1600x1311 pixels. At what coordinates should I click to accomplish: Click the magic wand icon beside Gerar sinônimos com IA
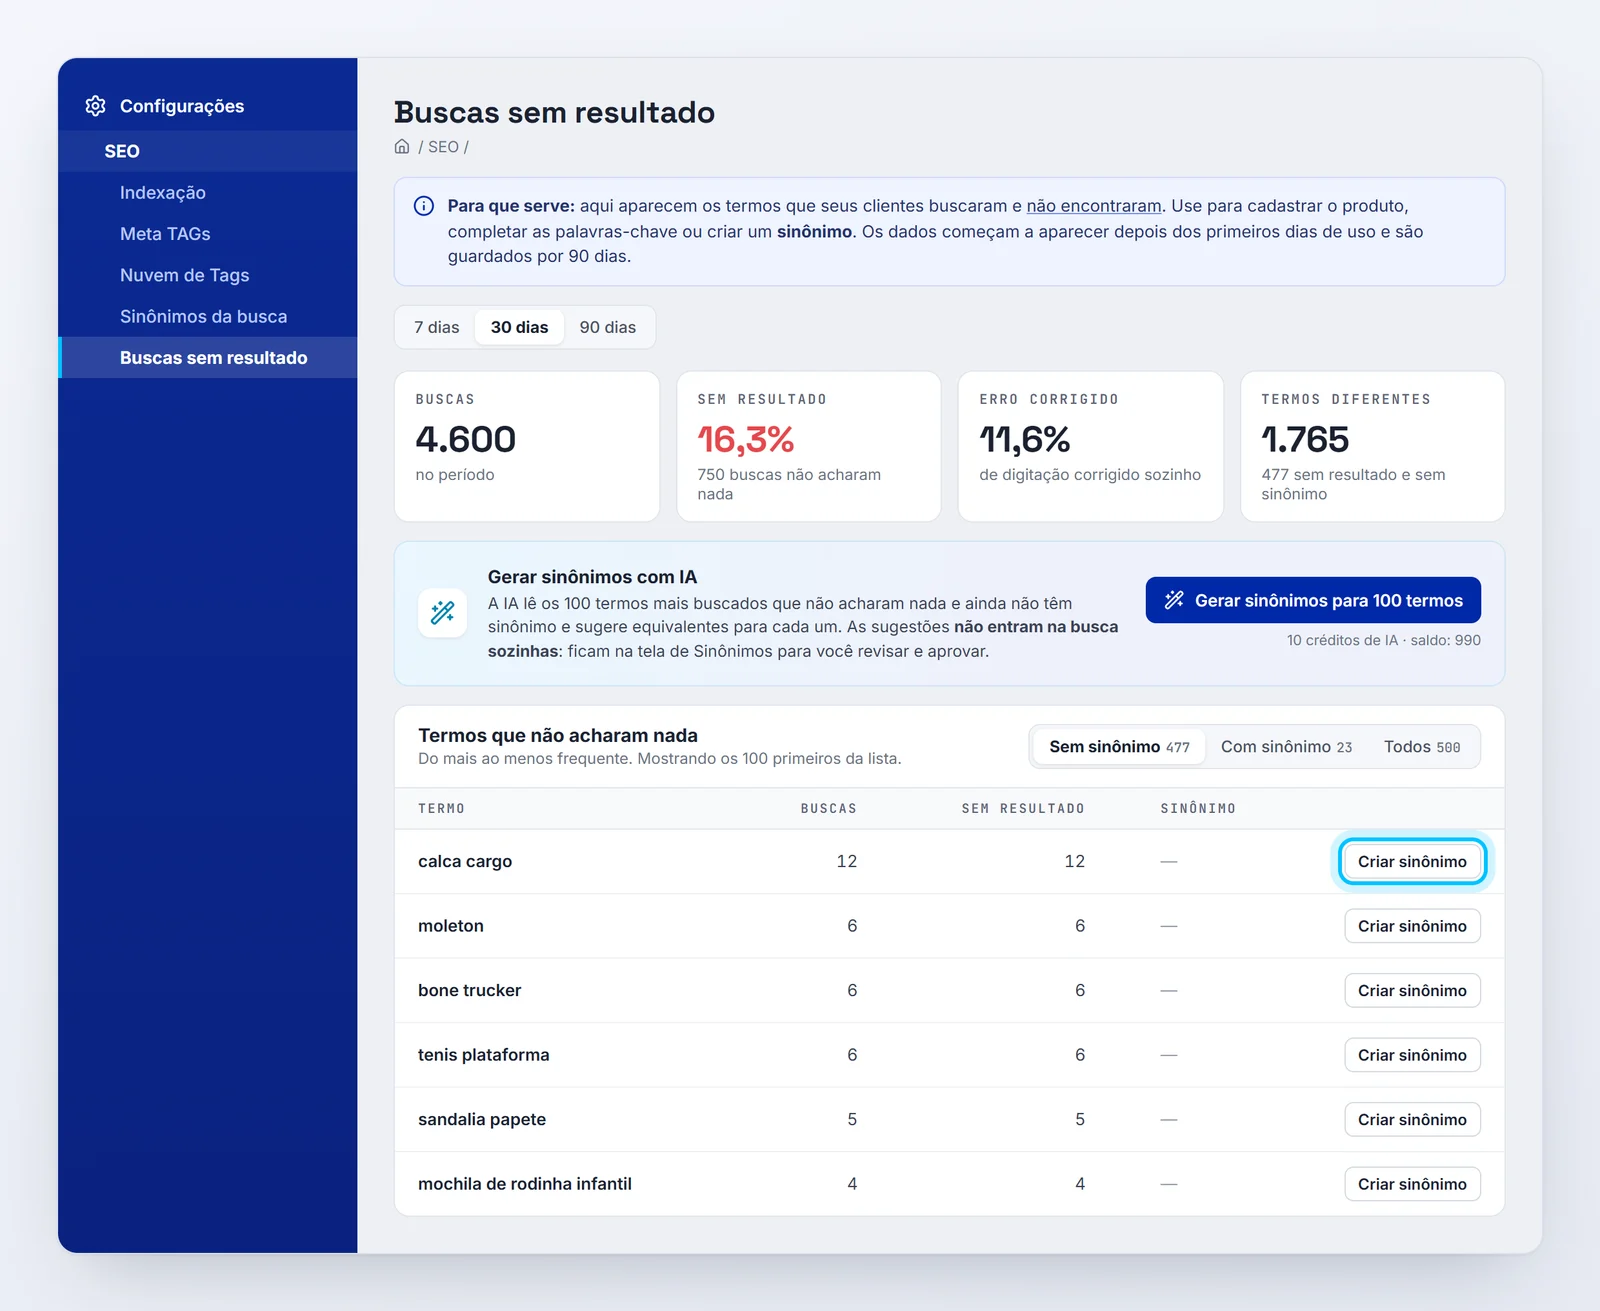(x=443, y=613)
